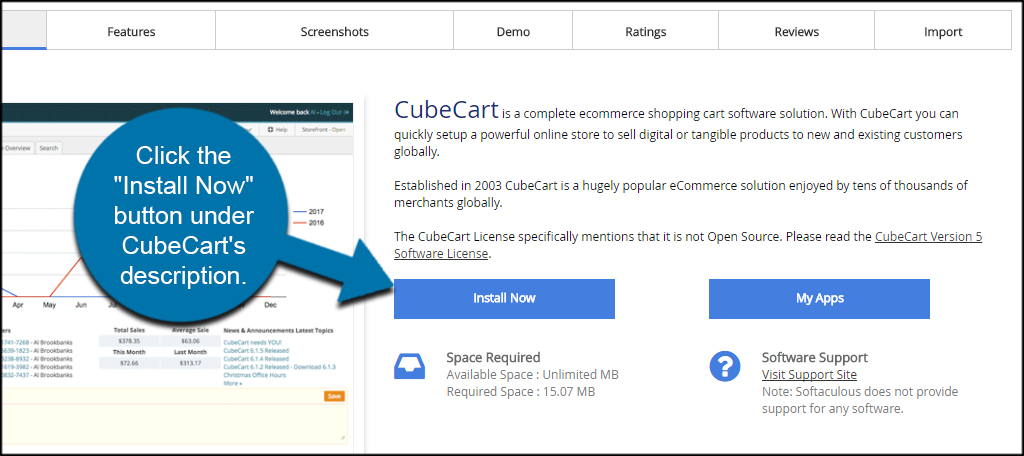Screen dimensions: 1024x456
Task: Open 'Christmas Office Hours' topic
Action: click(x=253, y=375)
